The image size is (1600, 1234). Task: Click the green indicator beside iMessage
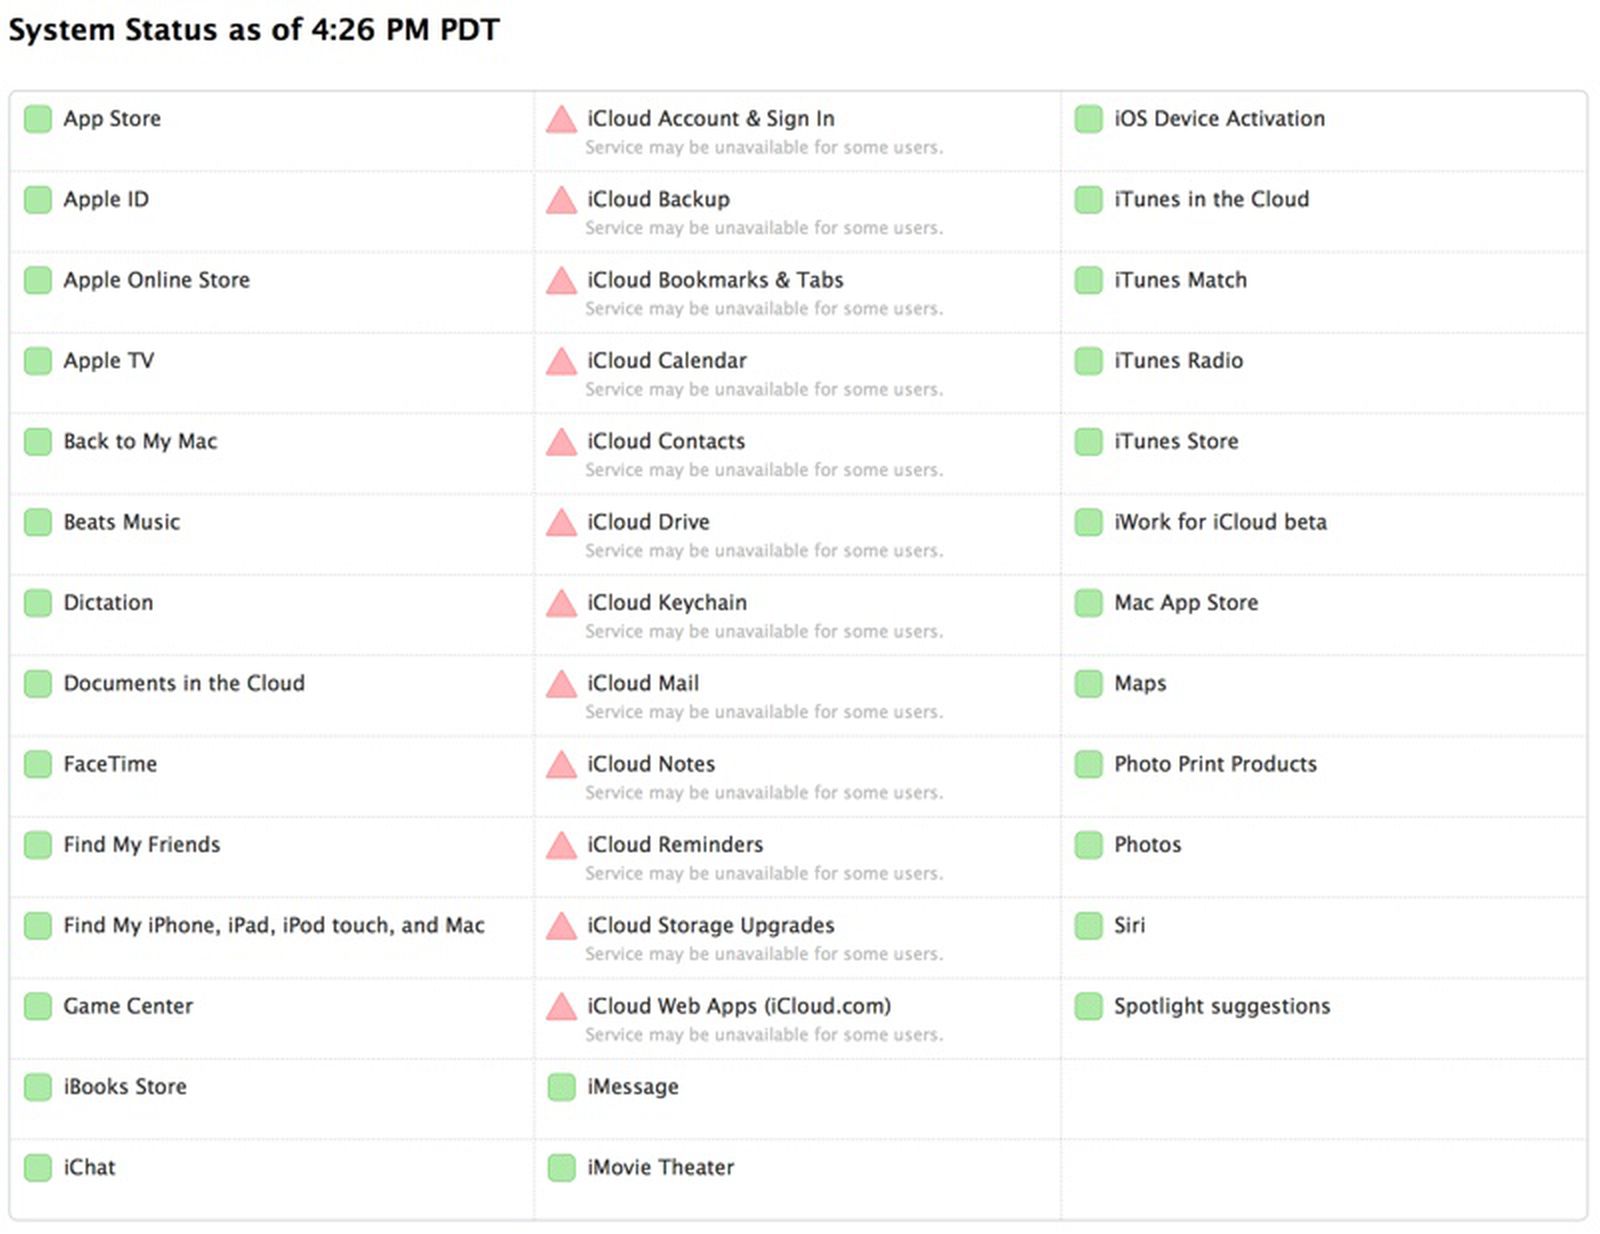click(561, 1087)
